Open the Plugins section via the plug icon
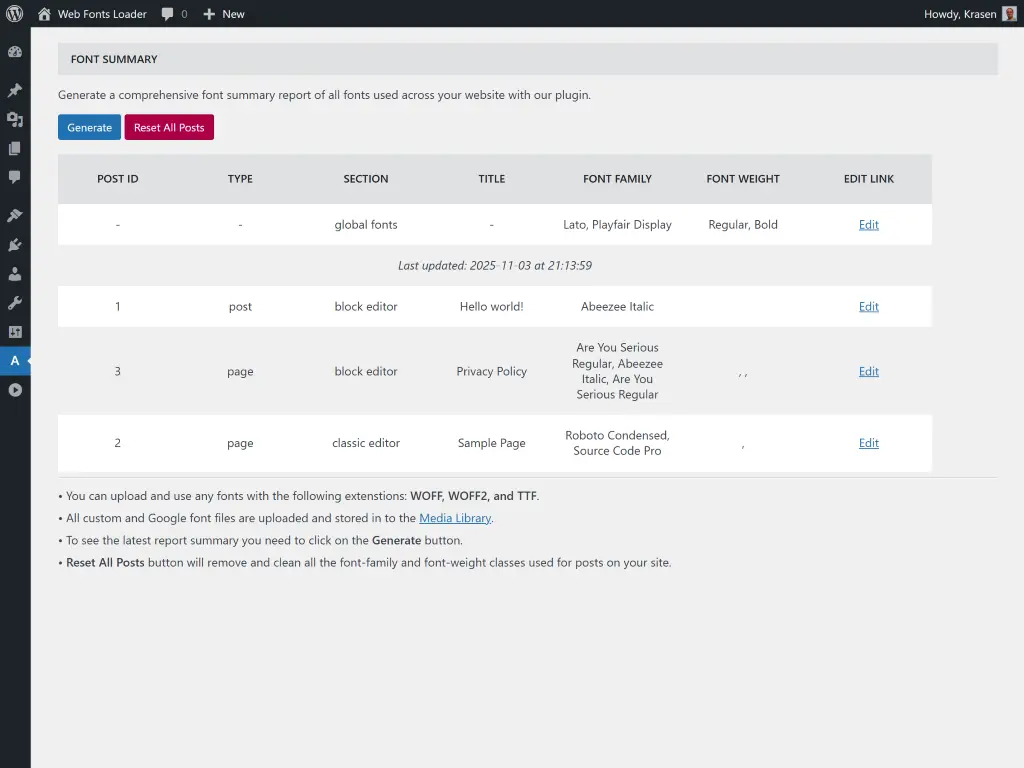This screenshot has width=1024, height=768. 15,244
